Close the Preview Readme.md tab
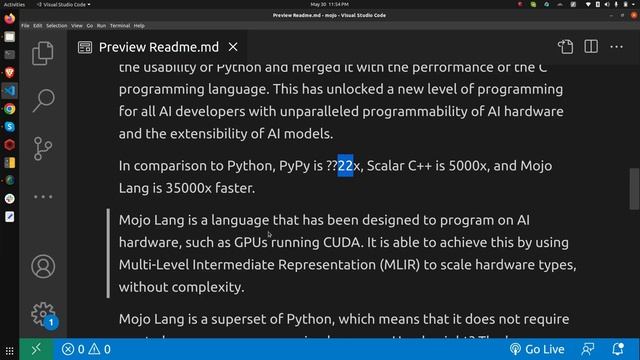 233,47
